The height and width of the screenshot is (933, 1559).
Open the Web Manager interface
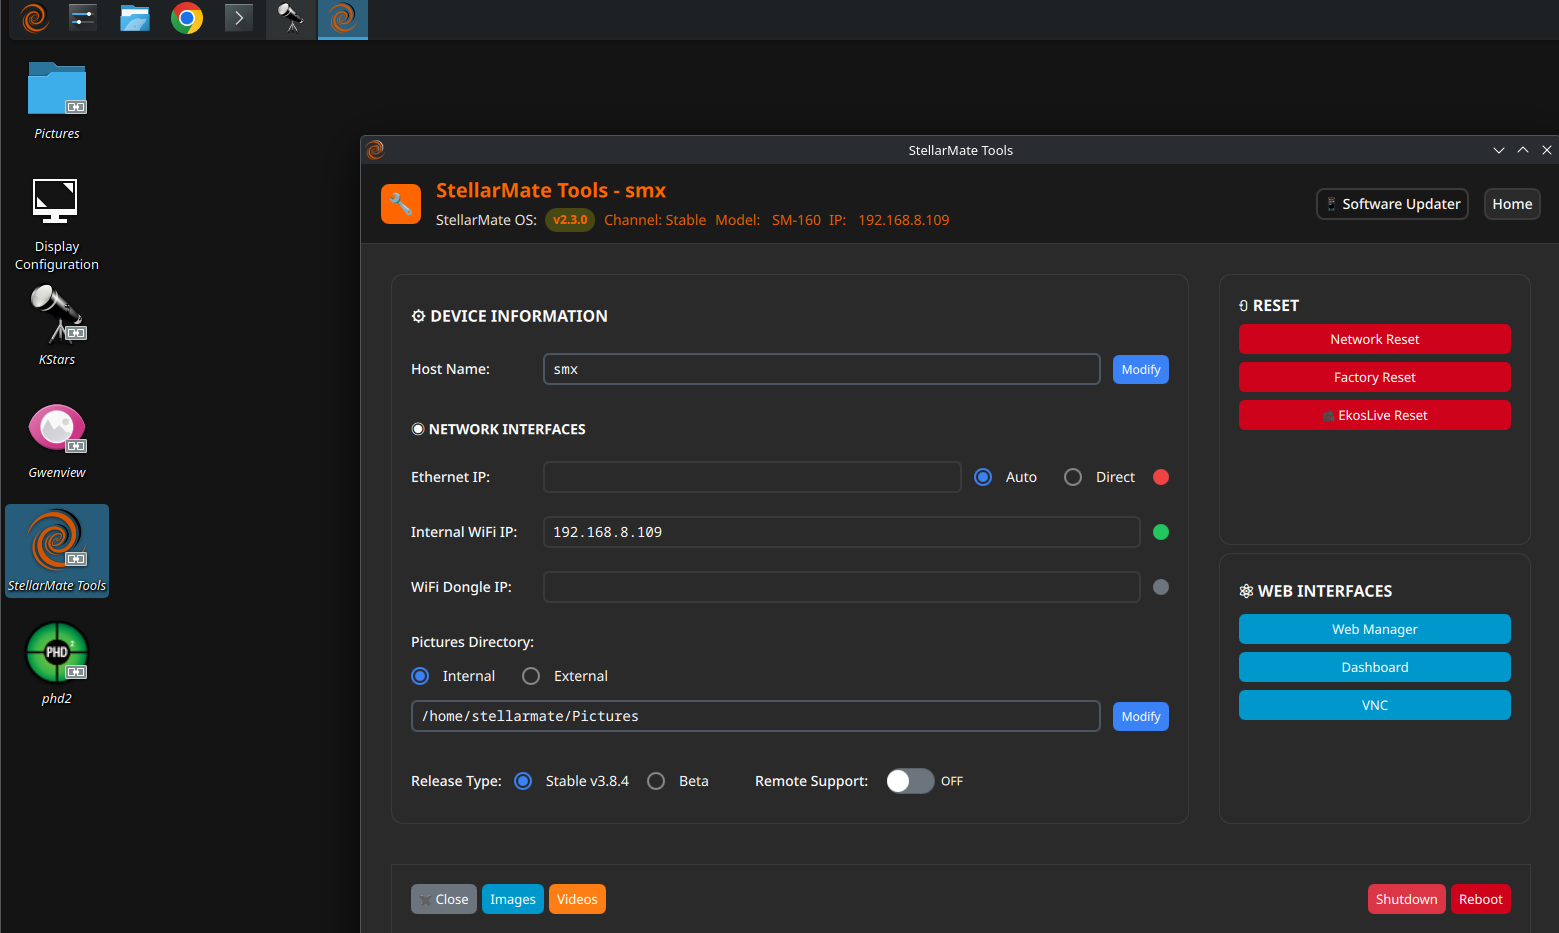click(1375, 629)
